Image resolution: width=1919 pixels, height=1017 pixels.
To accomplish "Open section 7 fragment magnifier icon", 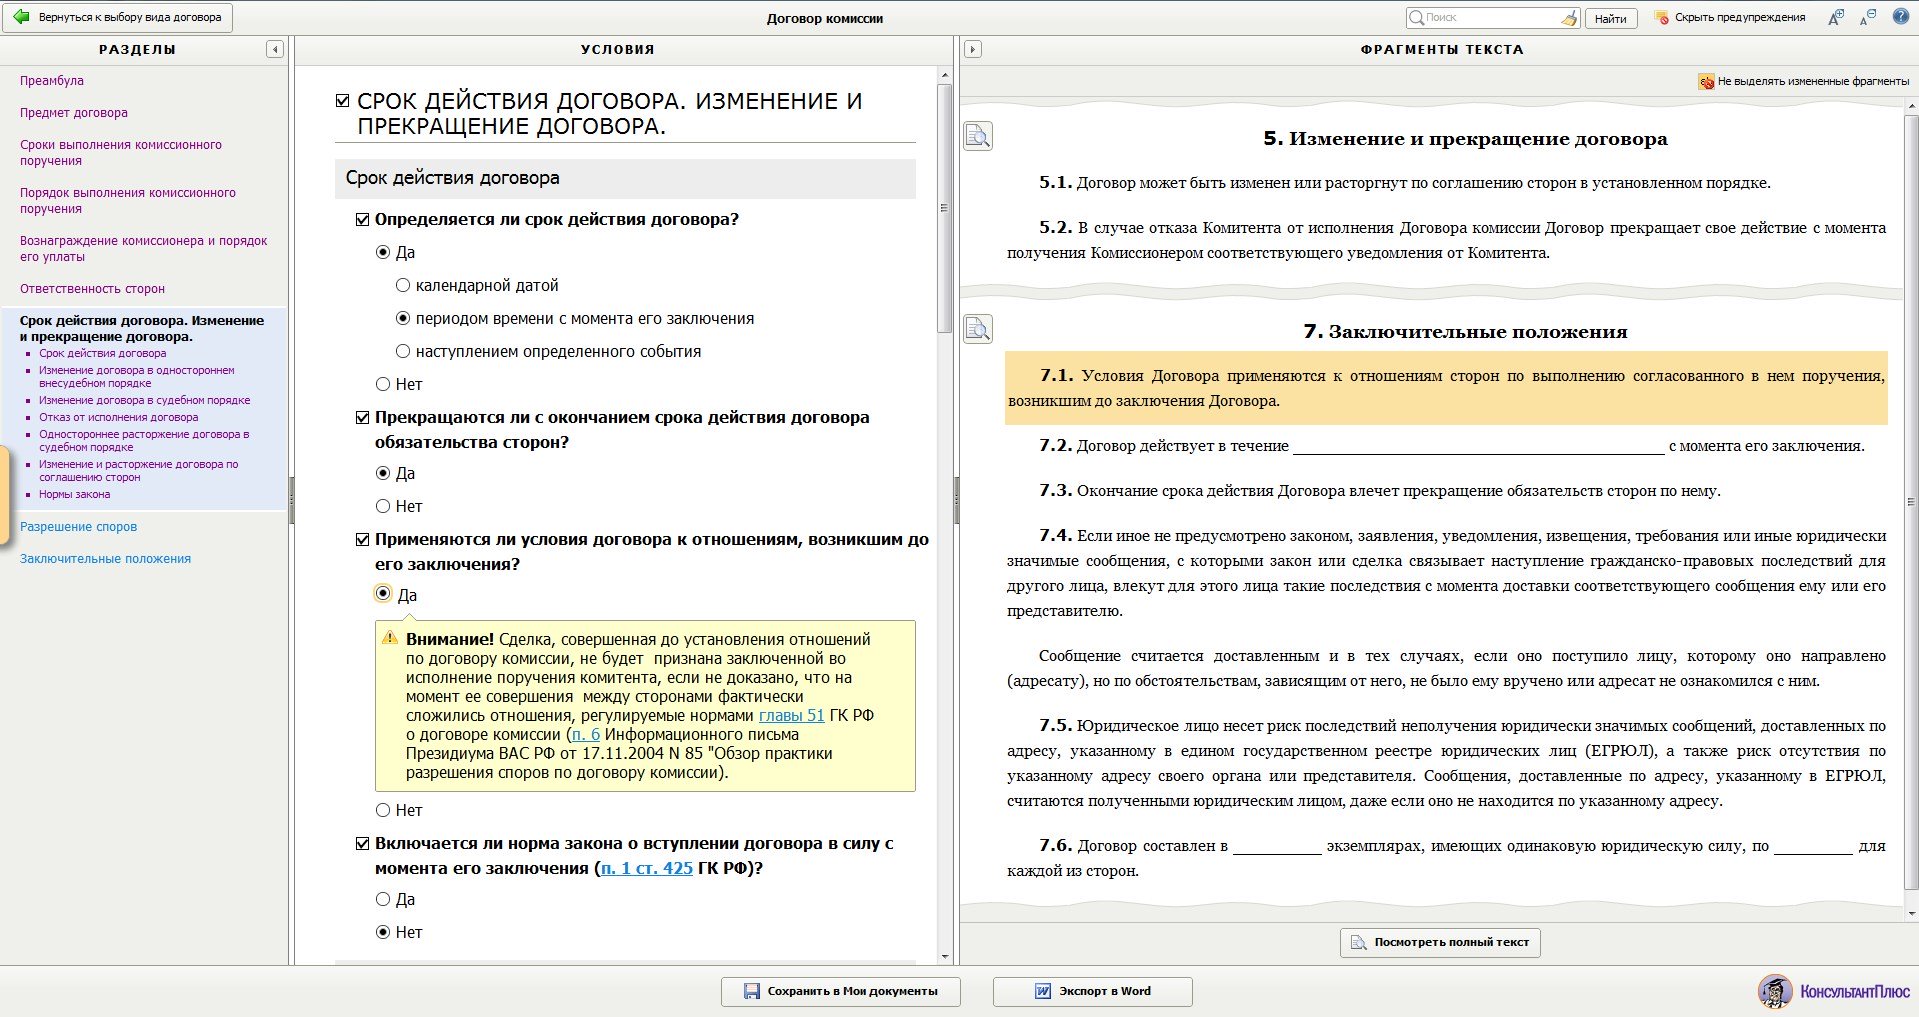I will (978, 329).
